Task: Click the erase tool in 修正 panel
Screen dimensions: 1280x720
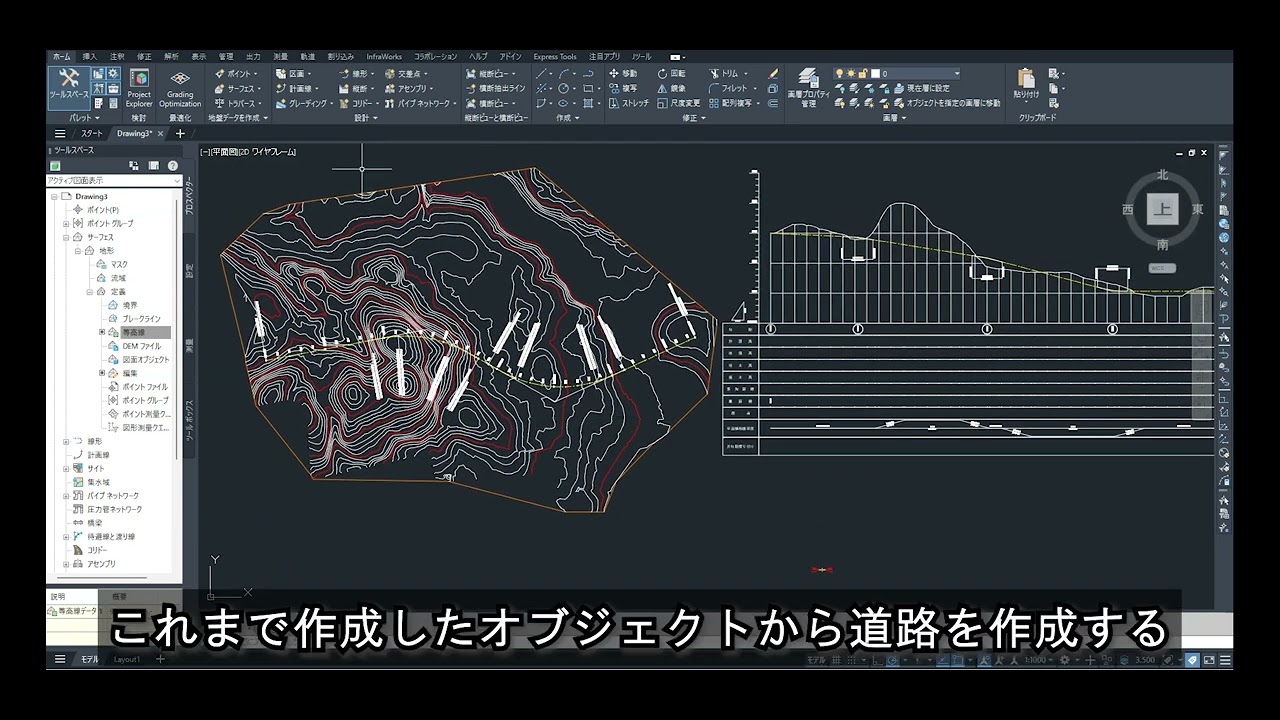Action: coord(772,74)
